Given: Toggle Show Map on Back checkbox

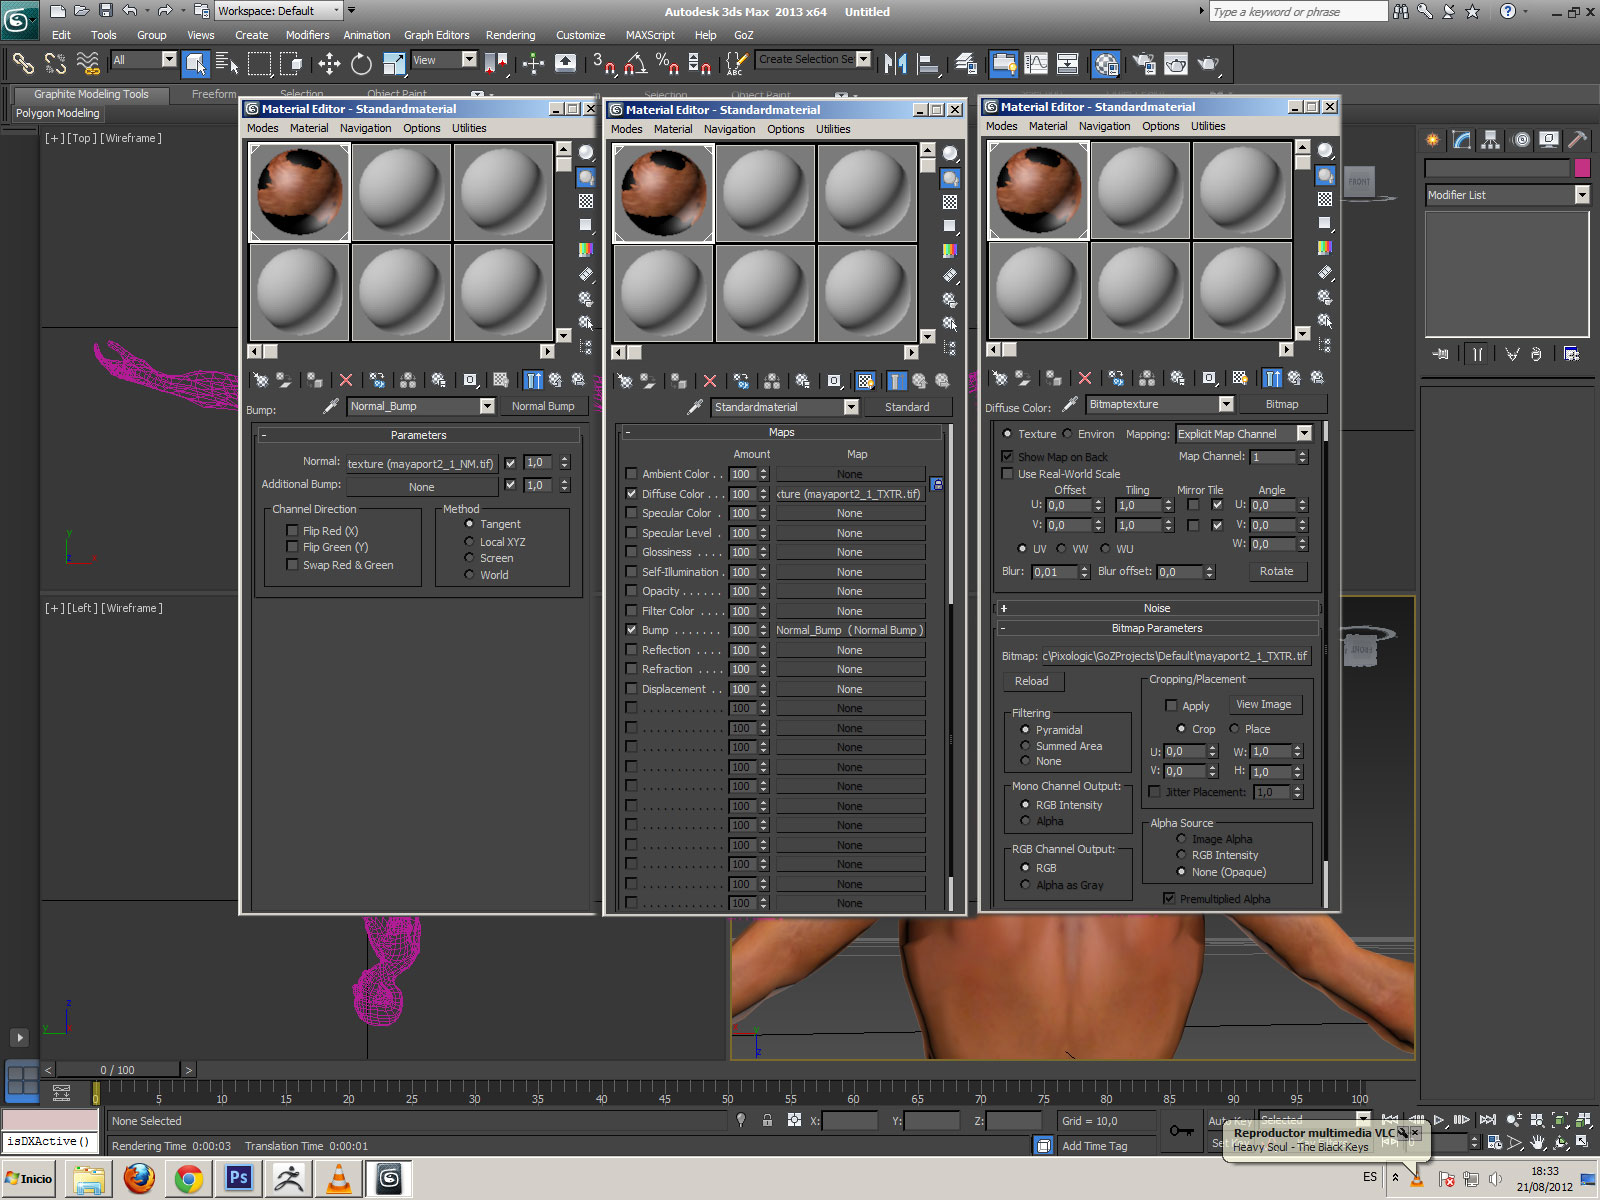Looking at the screenshot, I should coord(1007,457).
